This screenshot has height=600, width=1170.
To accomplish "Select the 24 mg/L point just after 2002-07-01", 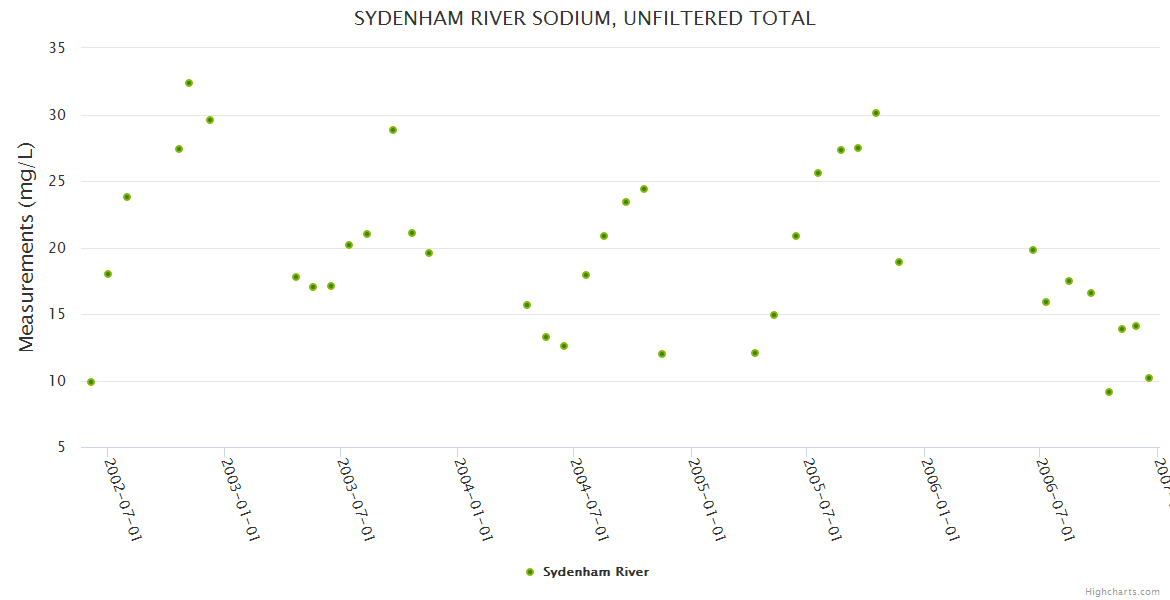I will pyautogui.click(x=127, y=197).
